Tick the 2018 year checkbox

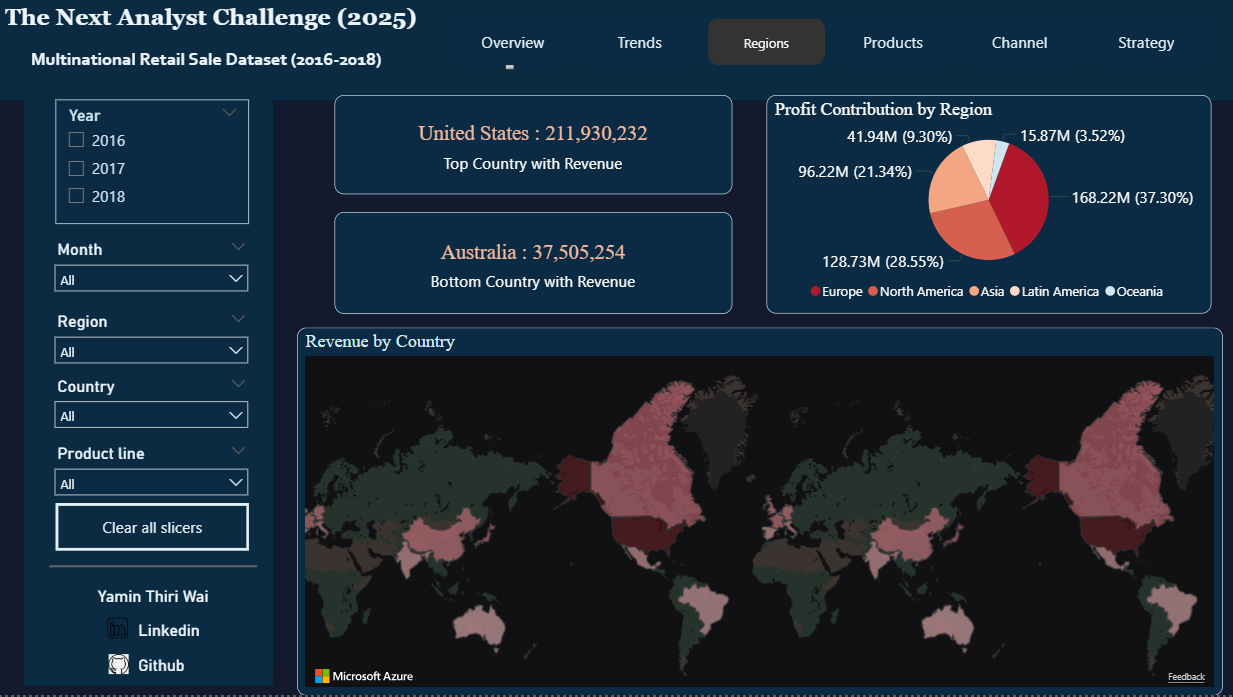(x=76, y=196)
